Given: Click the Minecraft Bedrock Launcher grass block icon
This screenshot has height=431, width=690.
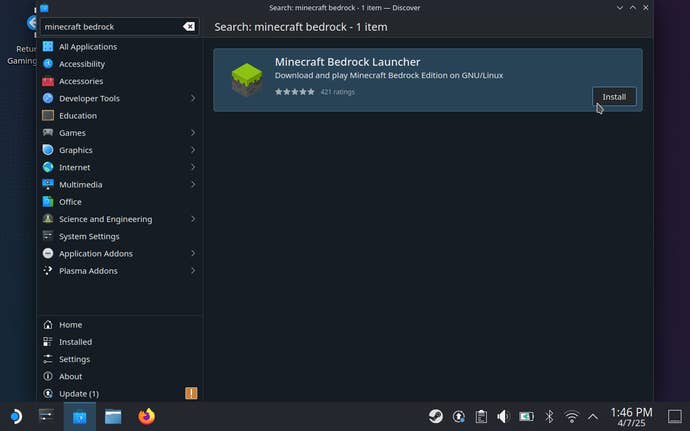Looking at the screenshot, I should [247, 80].
